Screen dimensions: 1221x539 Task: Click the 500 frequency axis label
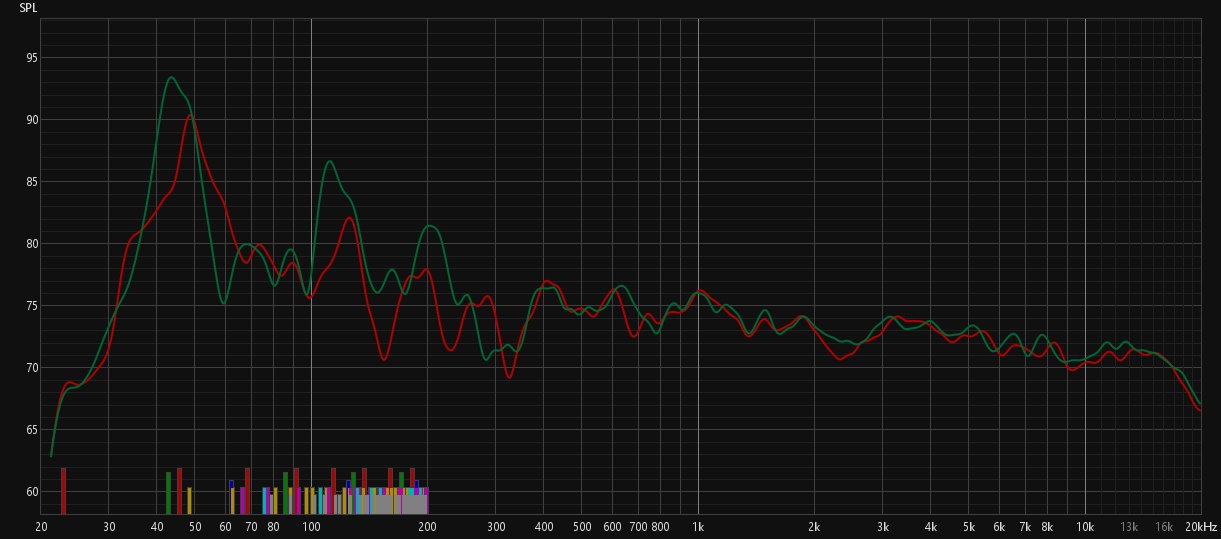582,527
